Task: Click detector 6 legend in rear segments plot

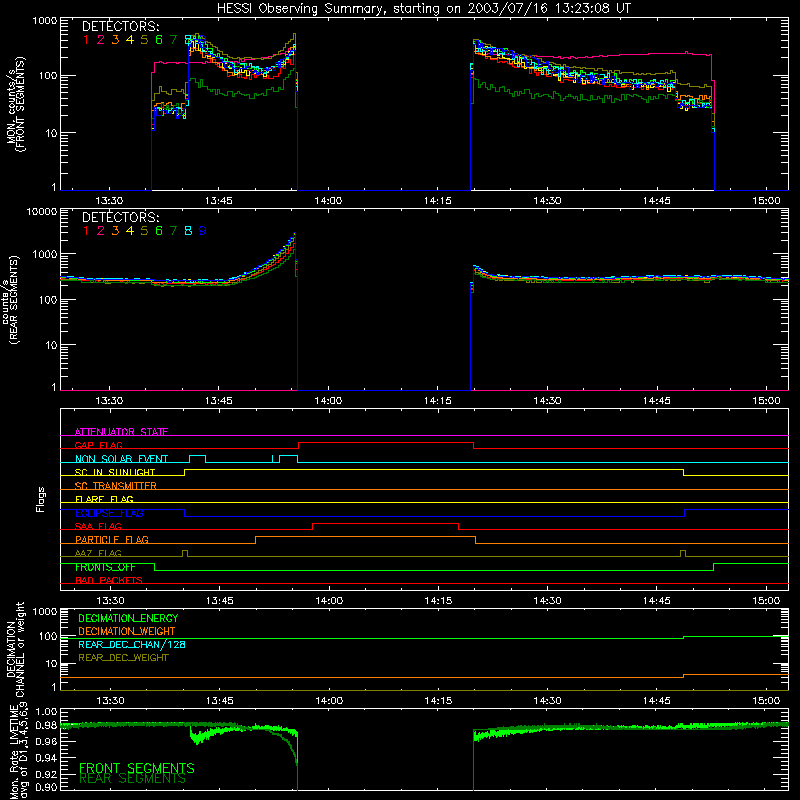Action: tap(159, 231)
